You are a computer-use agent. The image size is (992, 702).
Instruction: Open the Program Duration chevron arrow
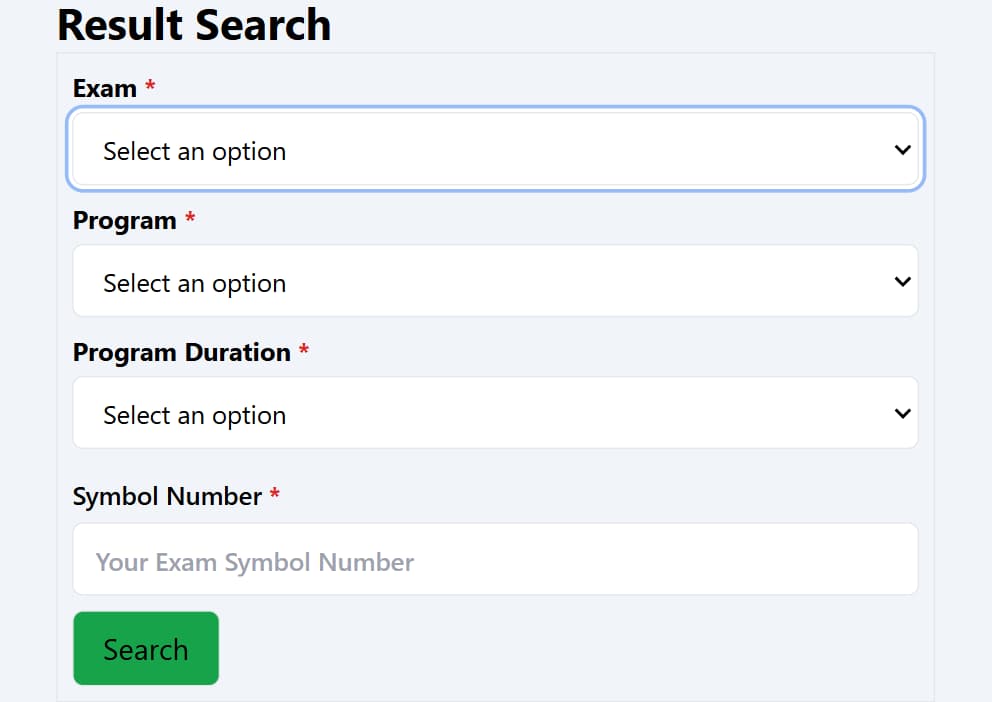(901, 413)
